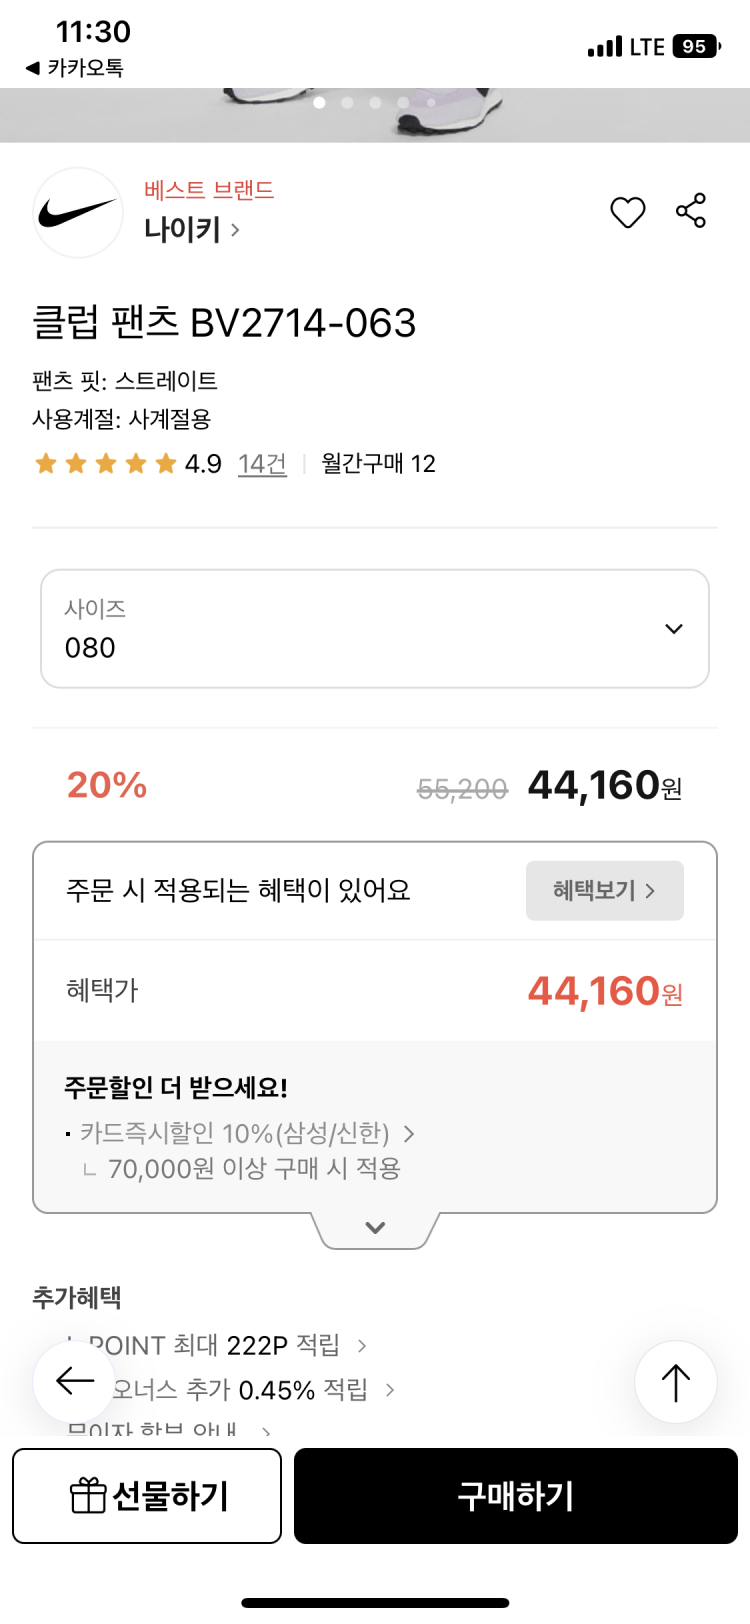Tap the first carousel page dot
Screen dimensions: 750x1624
click(319, 102)
